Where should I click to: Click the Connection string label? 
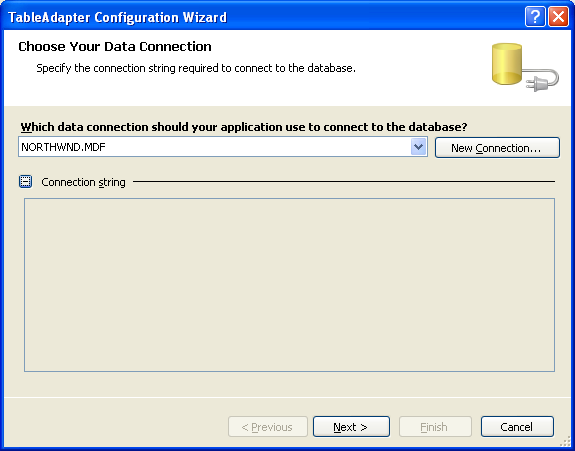point(83,182)
